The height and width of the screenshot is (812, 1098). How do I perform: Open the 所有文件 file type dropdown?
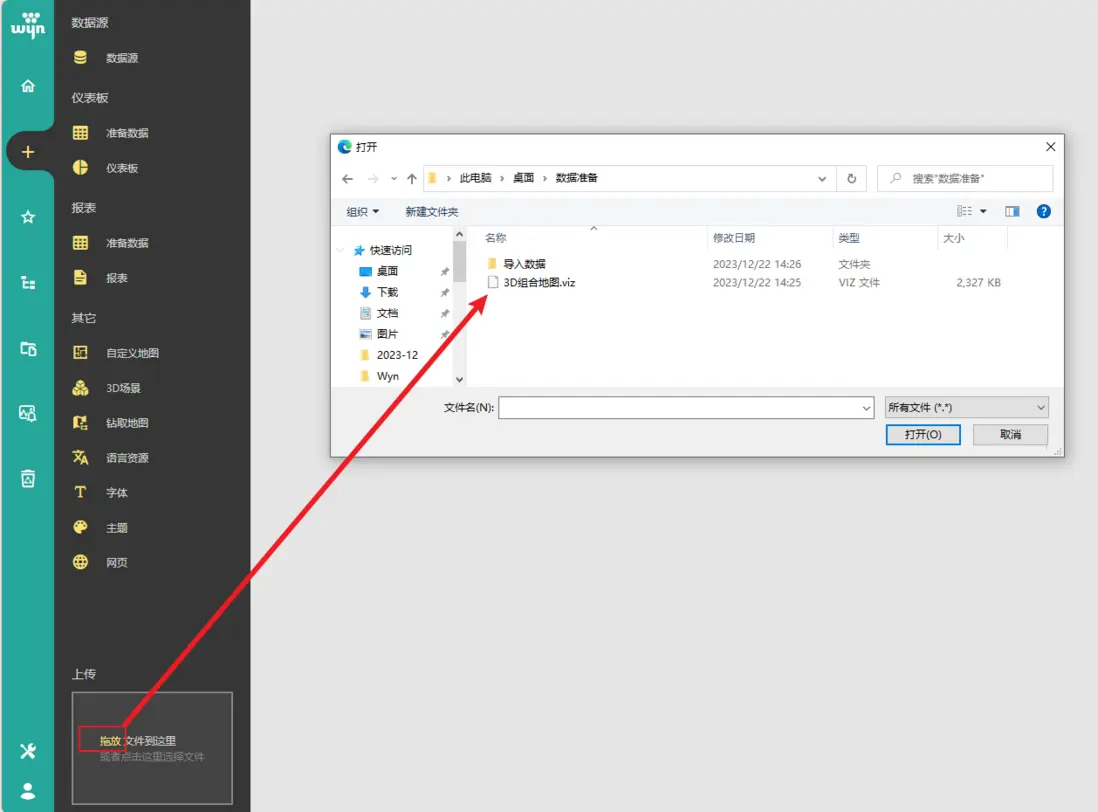click(966, 407)
